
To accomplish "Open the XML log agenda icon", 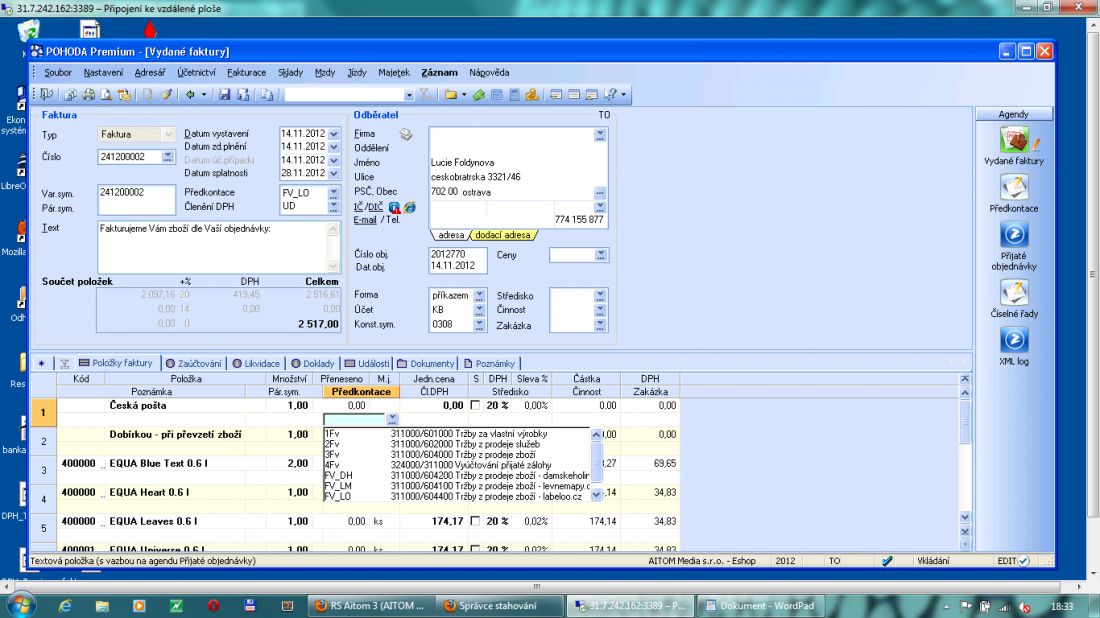I will pos(1014,341).
